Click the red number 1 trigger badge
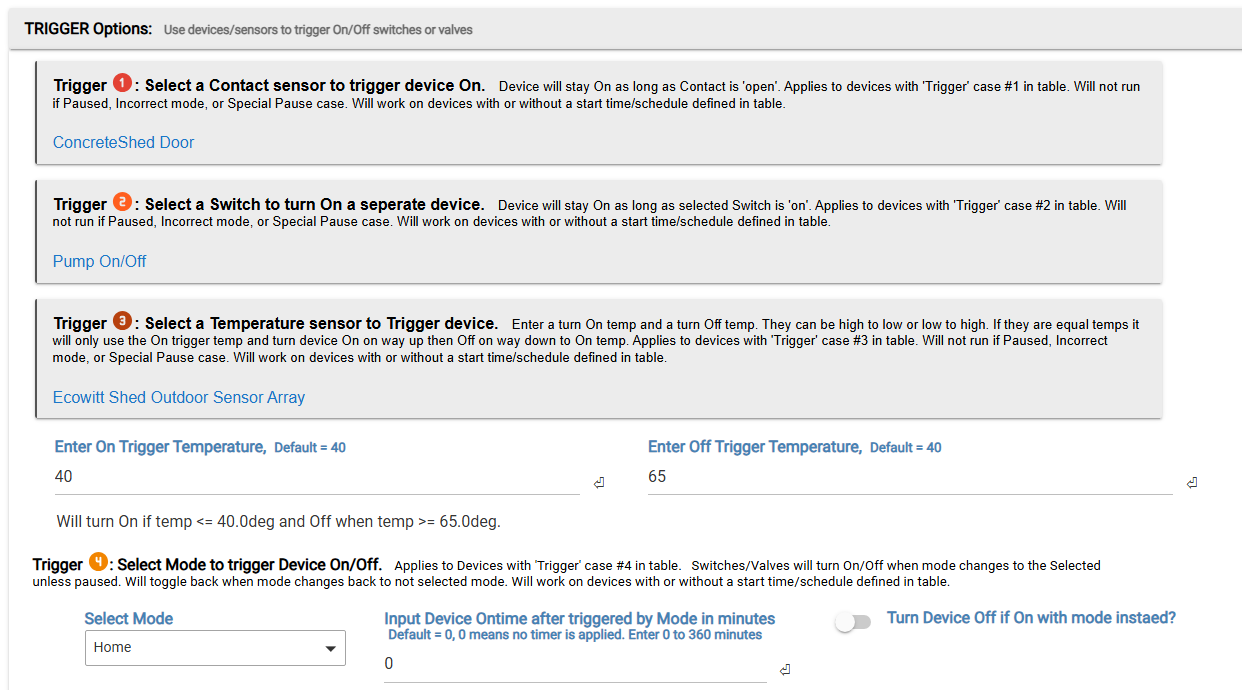The image size is (1242, 690). pyautogui.click(x=122, y=83)
